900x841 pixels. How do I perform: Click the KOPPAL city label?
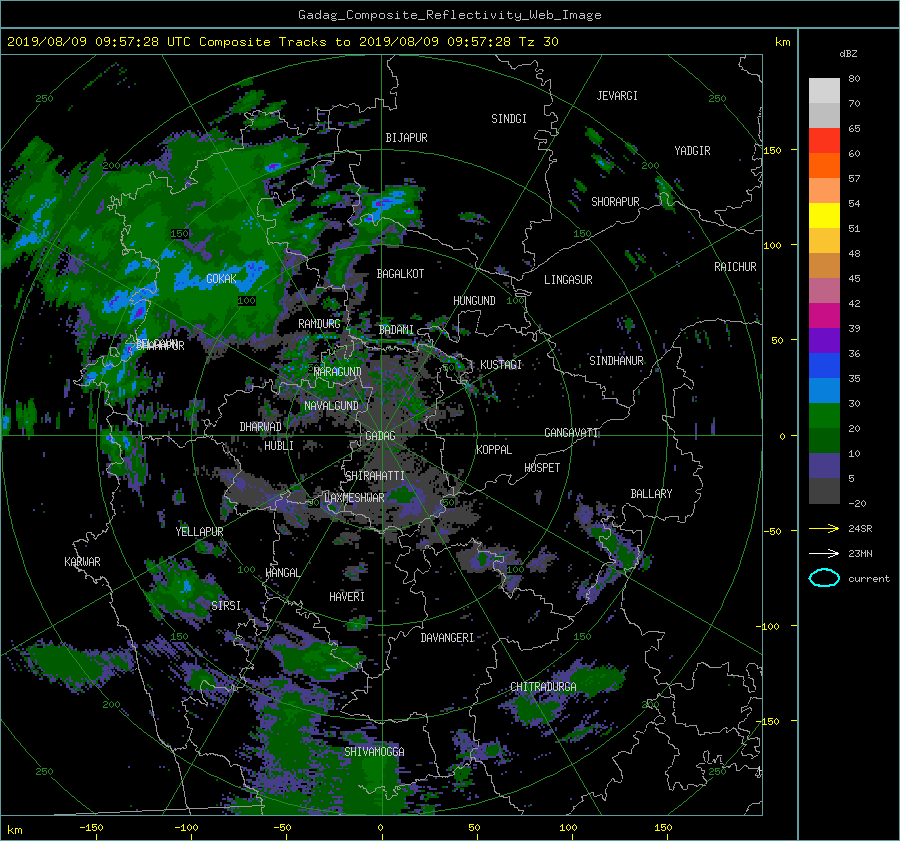pos(494,449)
